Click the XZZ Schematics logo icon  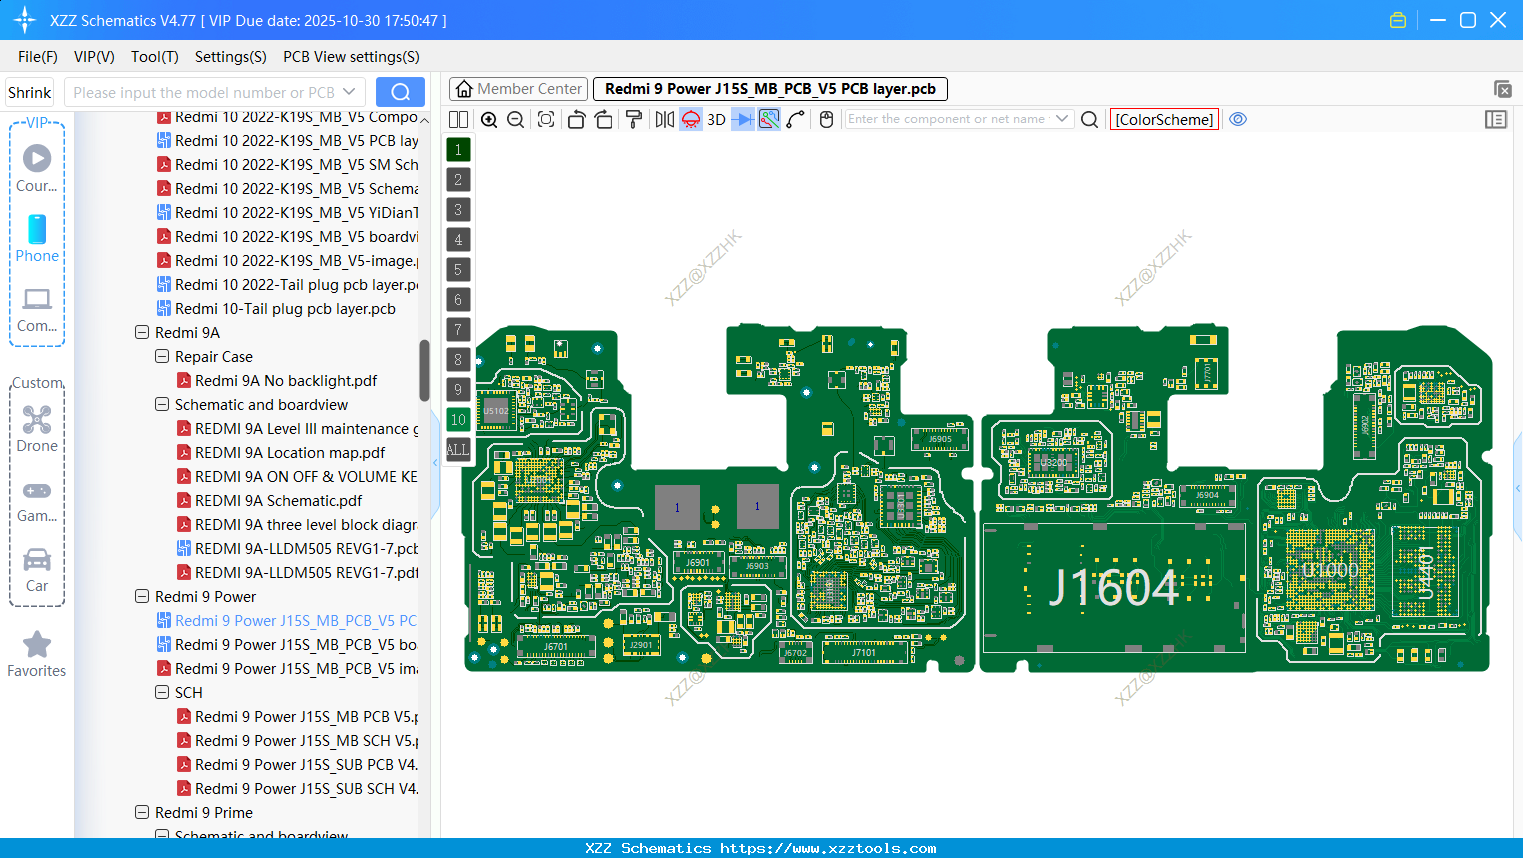25,20
